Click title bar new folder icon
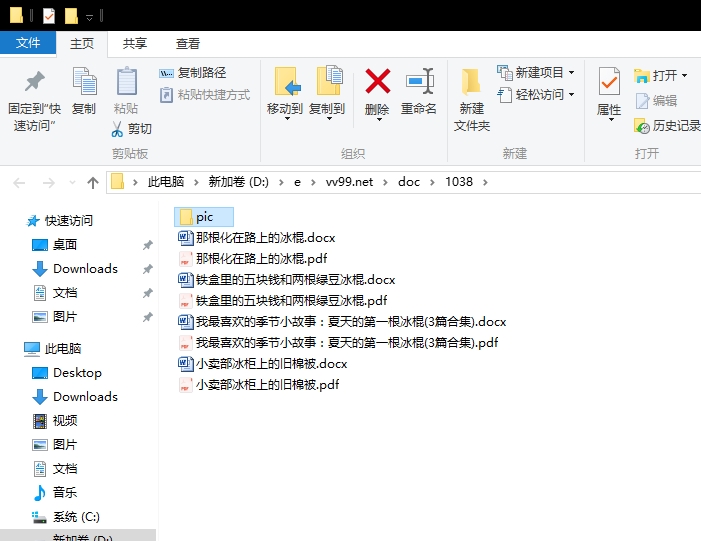This screenshot has width=701, height=541. tap(71, 16)
